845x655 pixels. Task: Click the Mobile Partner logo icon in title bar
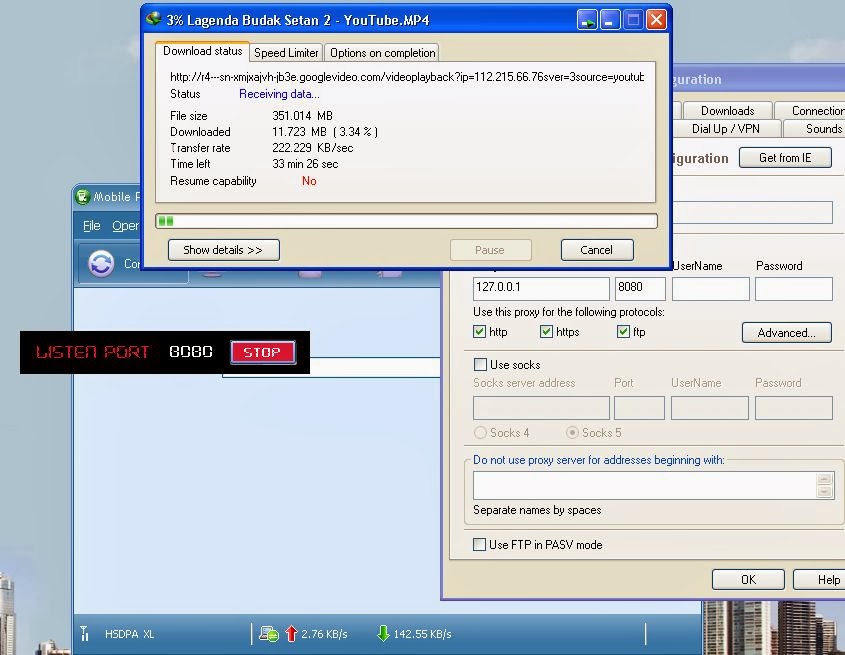pyautogui.click(x=82, y=197)
